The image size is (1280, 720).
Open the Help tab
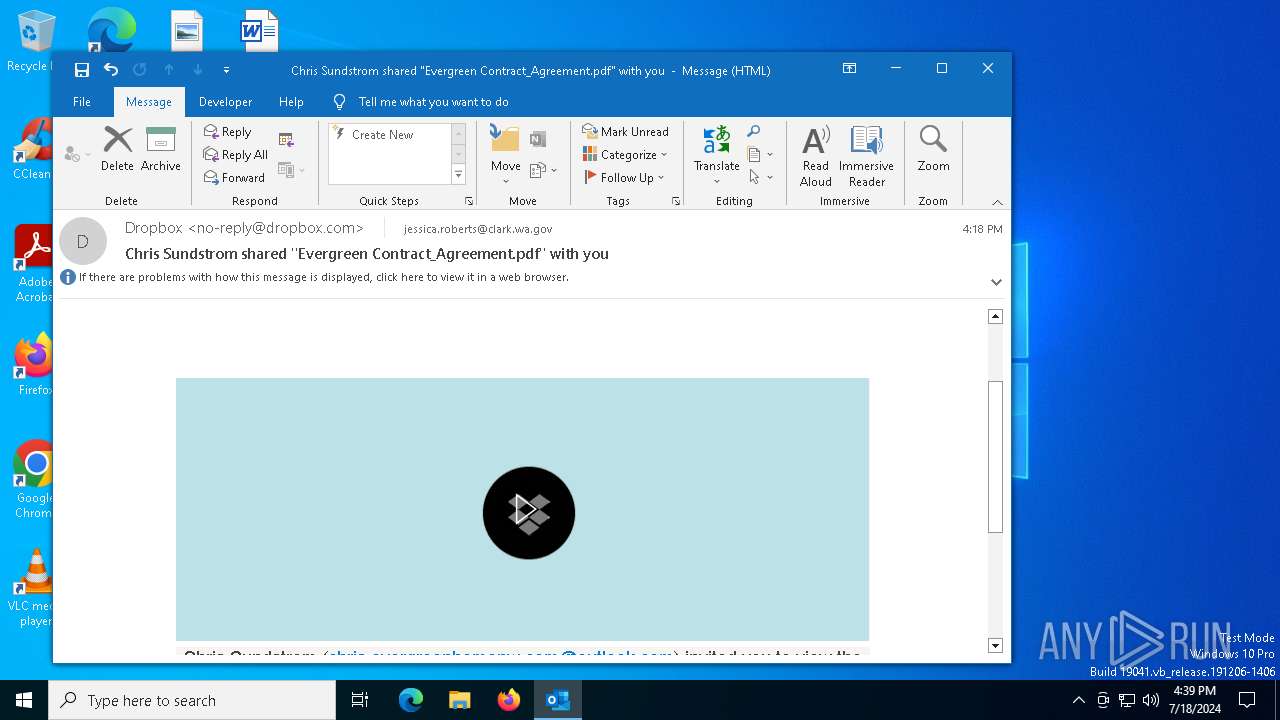[291, 102]
